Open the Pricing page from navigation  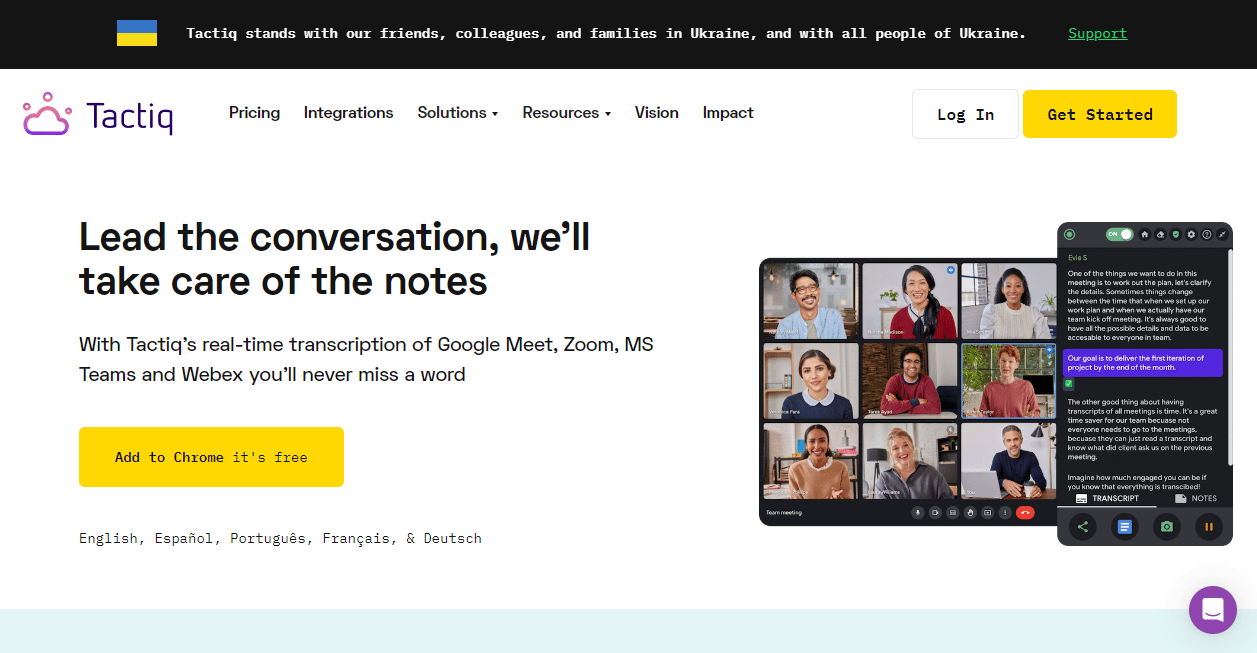[254, 113]
